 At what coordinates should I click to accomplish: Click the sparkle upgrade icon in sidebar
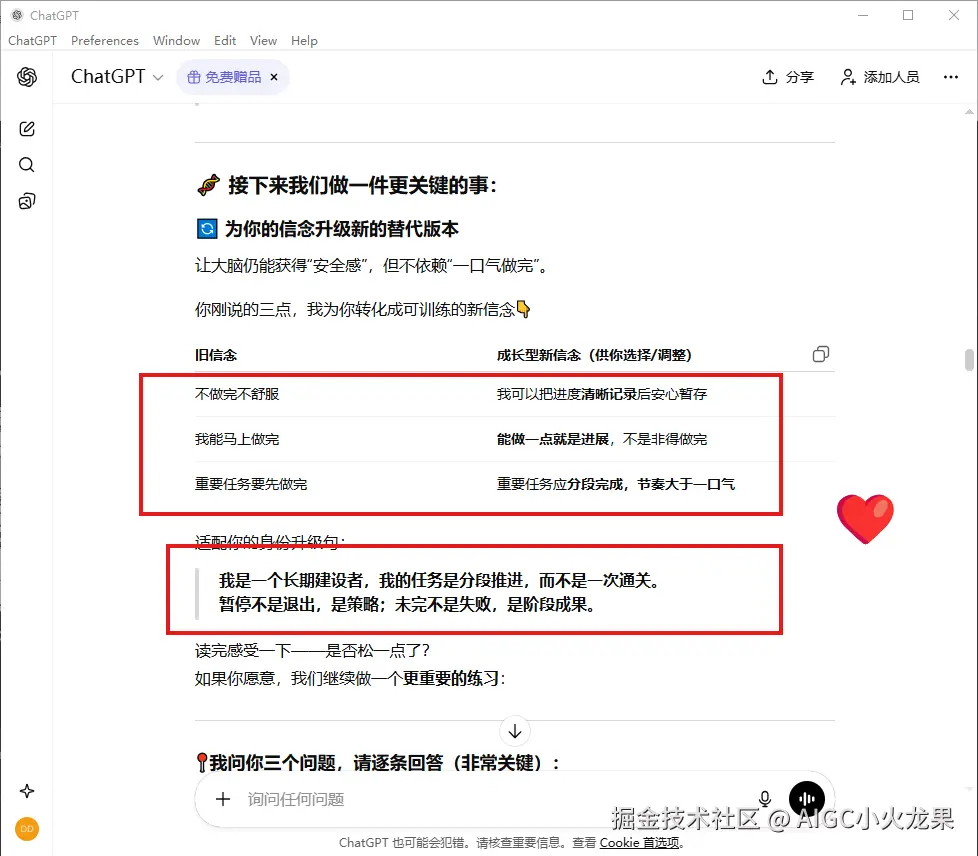27,790
